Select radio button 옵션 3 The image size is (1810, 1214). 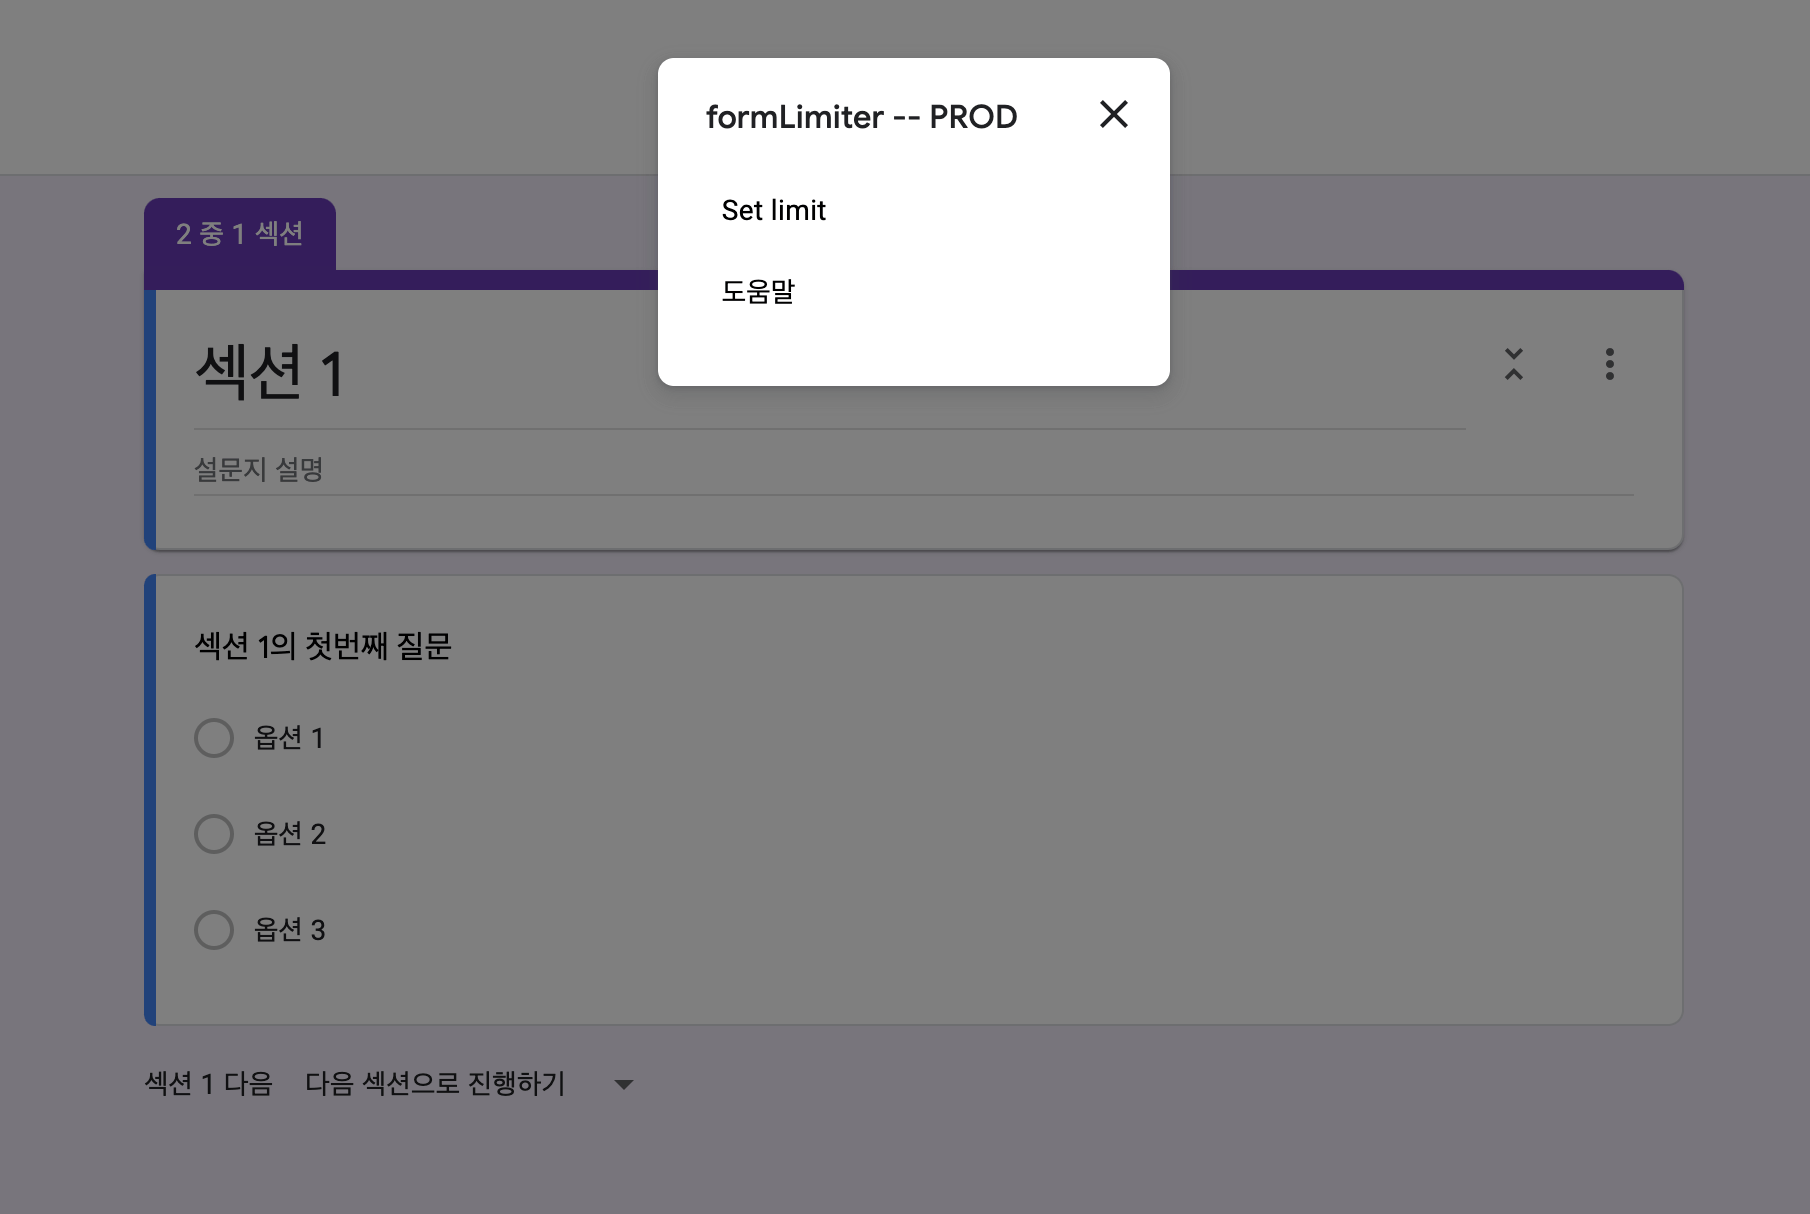coord(214,930)
